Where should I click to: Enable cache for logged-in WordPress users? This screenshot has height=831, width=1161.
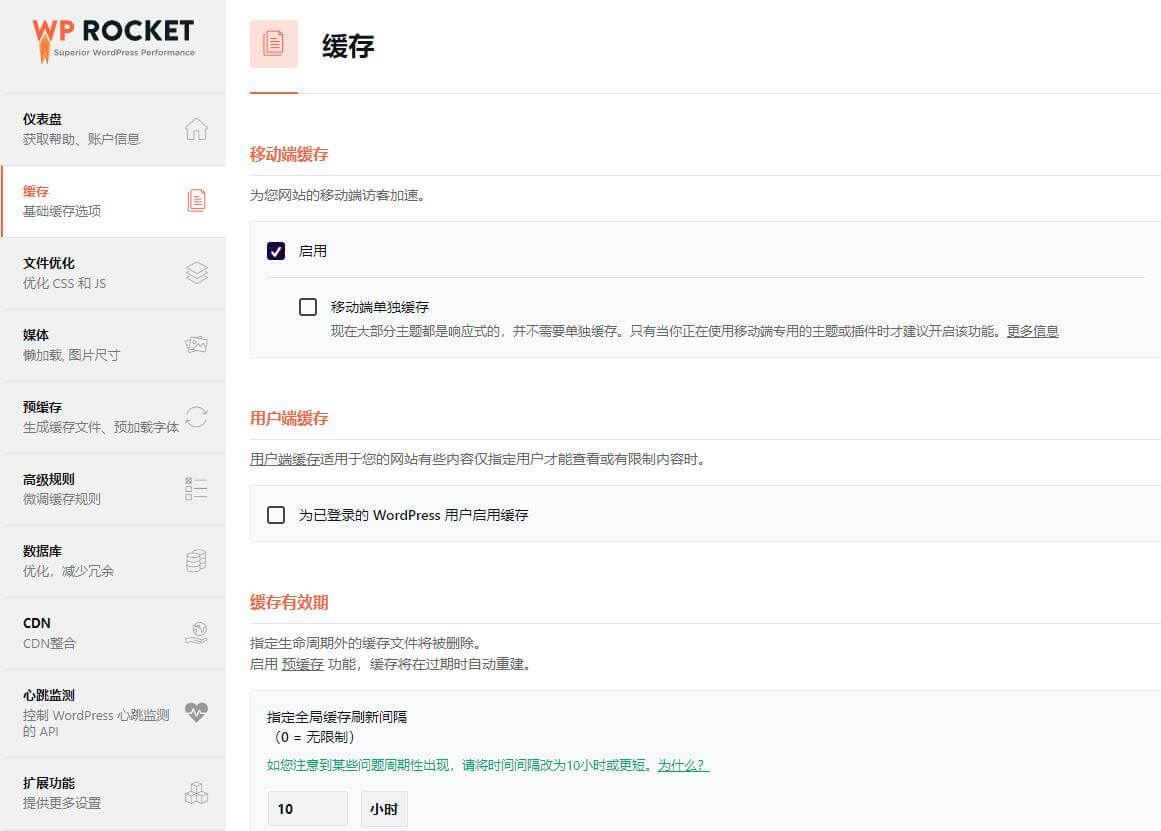[x=276, y=515]
